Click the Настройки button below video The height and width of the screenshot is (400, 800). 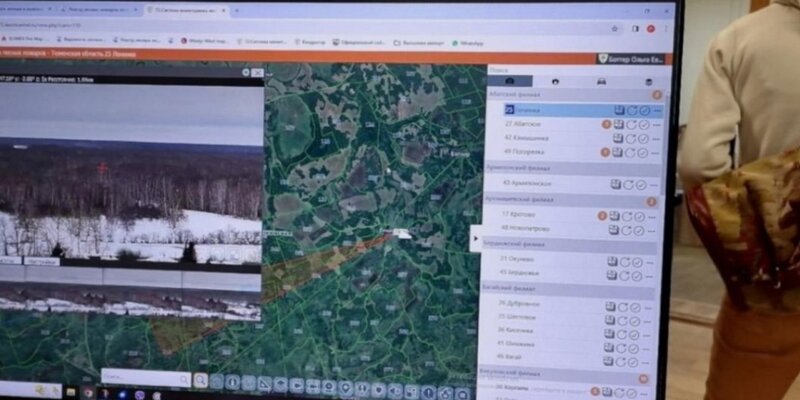click(41, 261)
